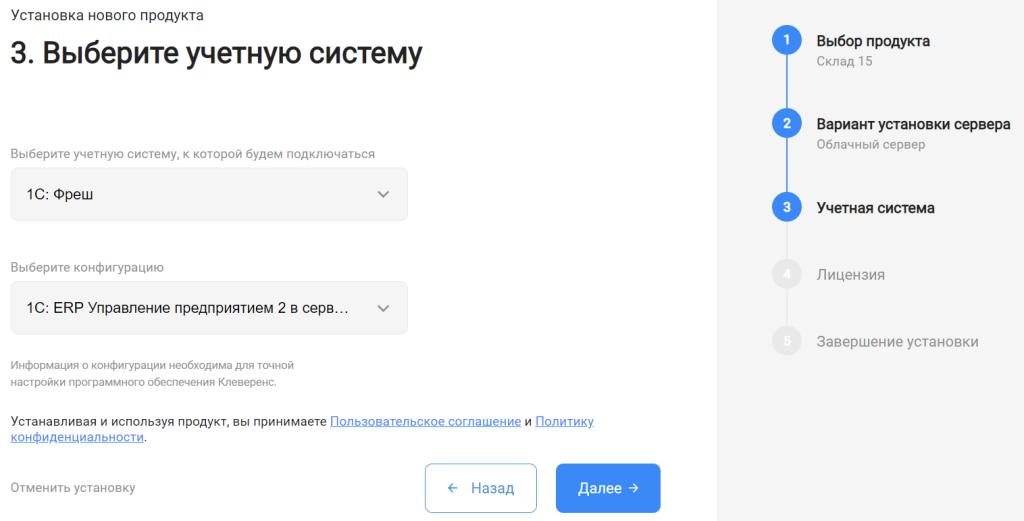Select the Учетная система step label
The height and width of the screenshot is (521, 1024).
(875, 208)
